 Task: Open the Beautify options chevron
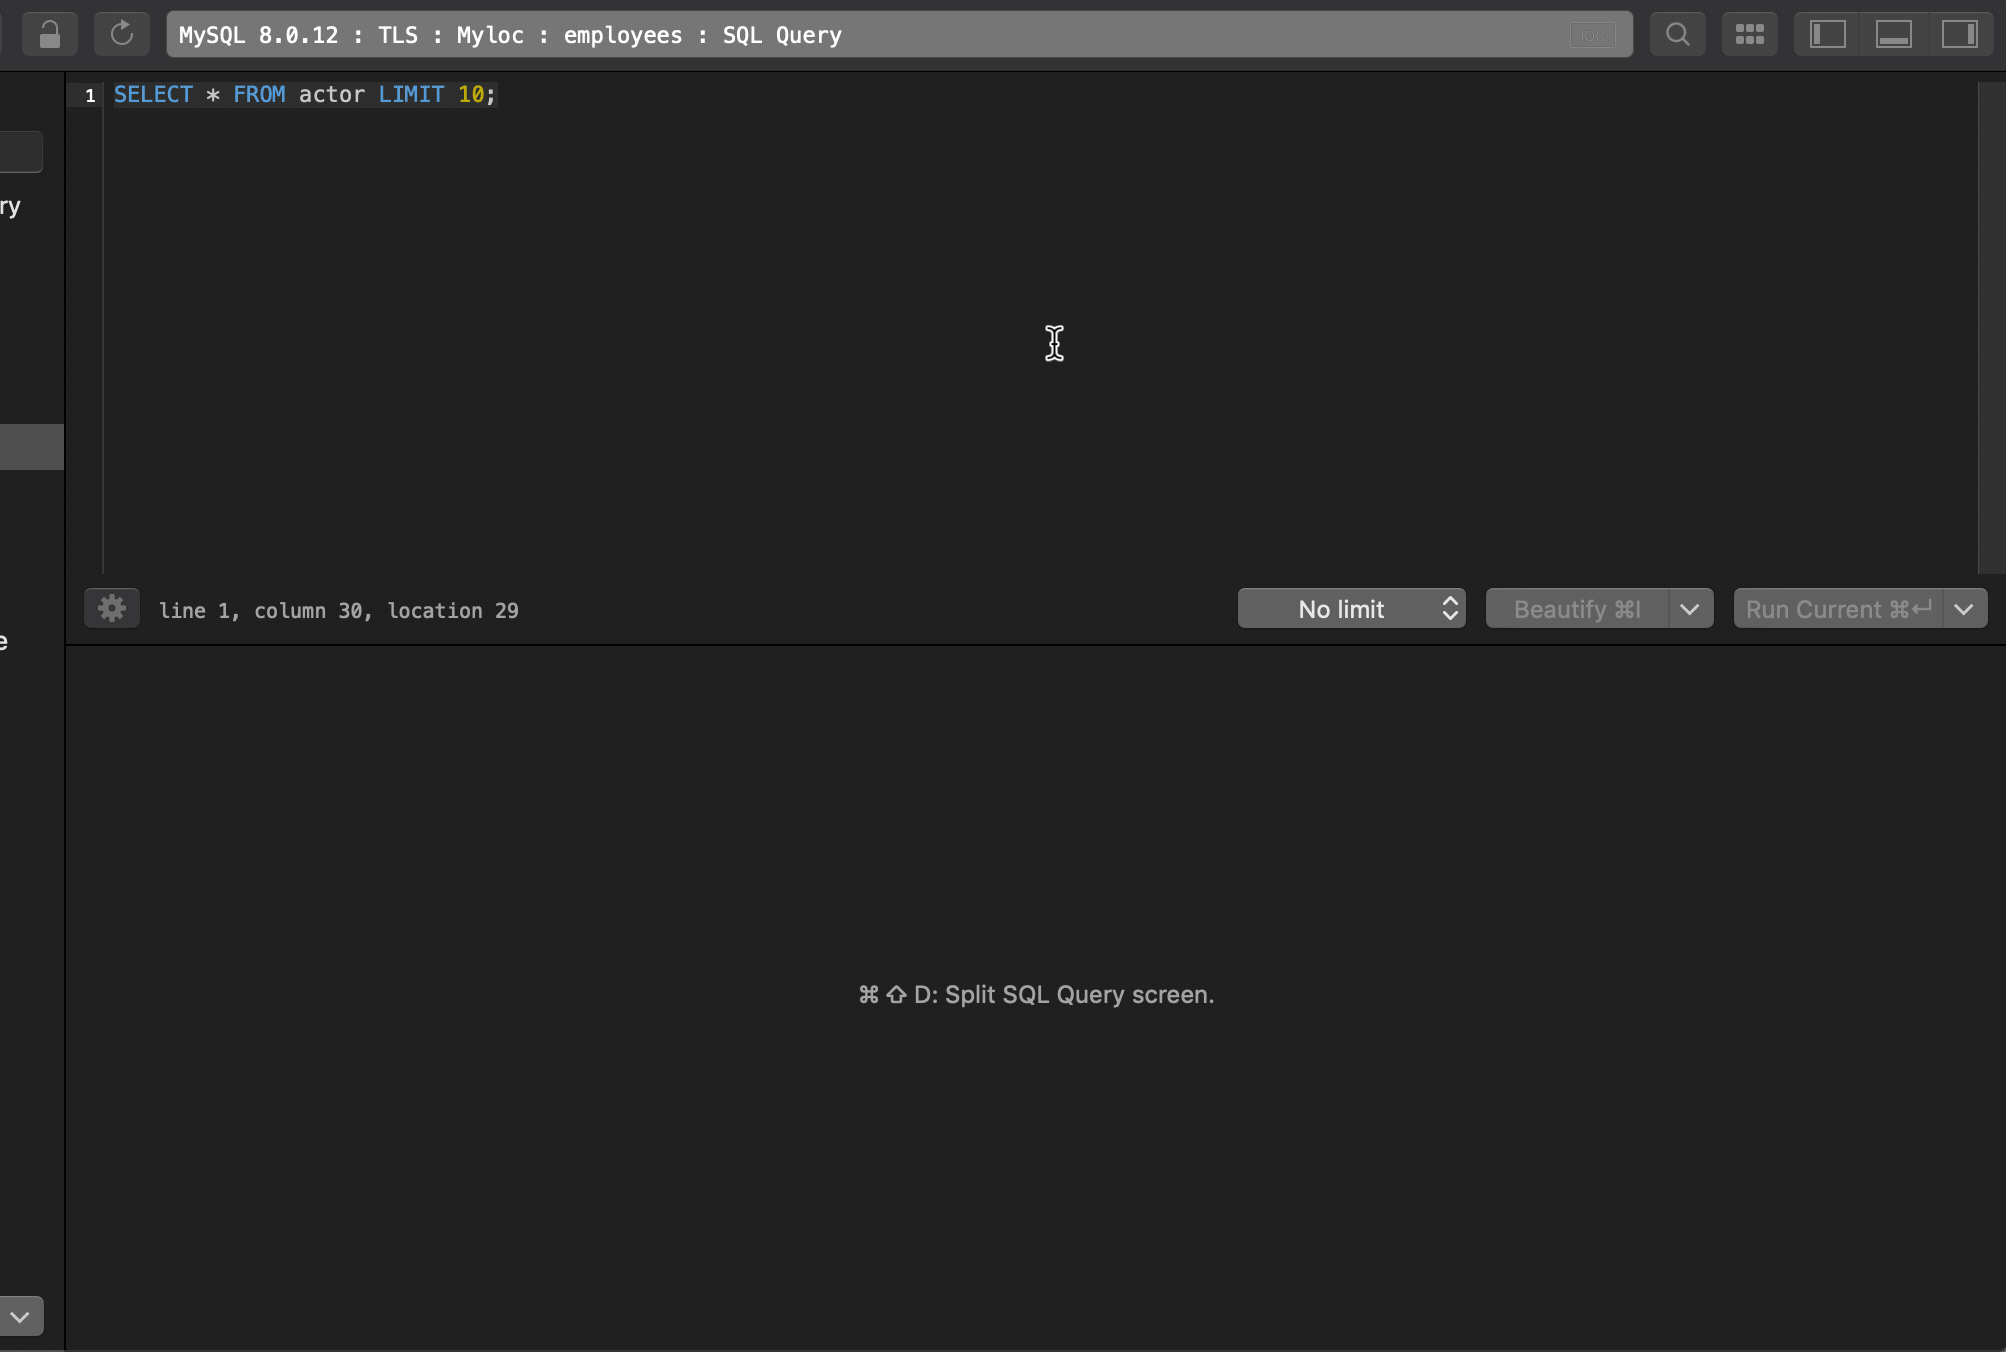point(1691,608)
